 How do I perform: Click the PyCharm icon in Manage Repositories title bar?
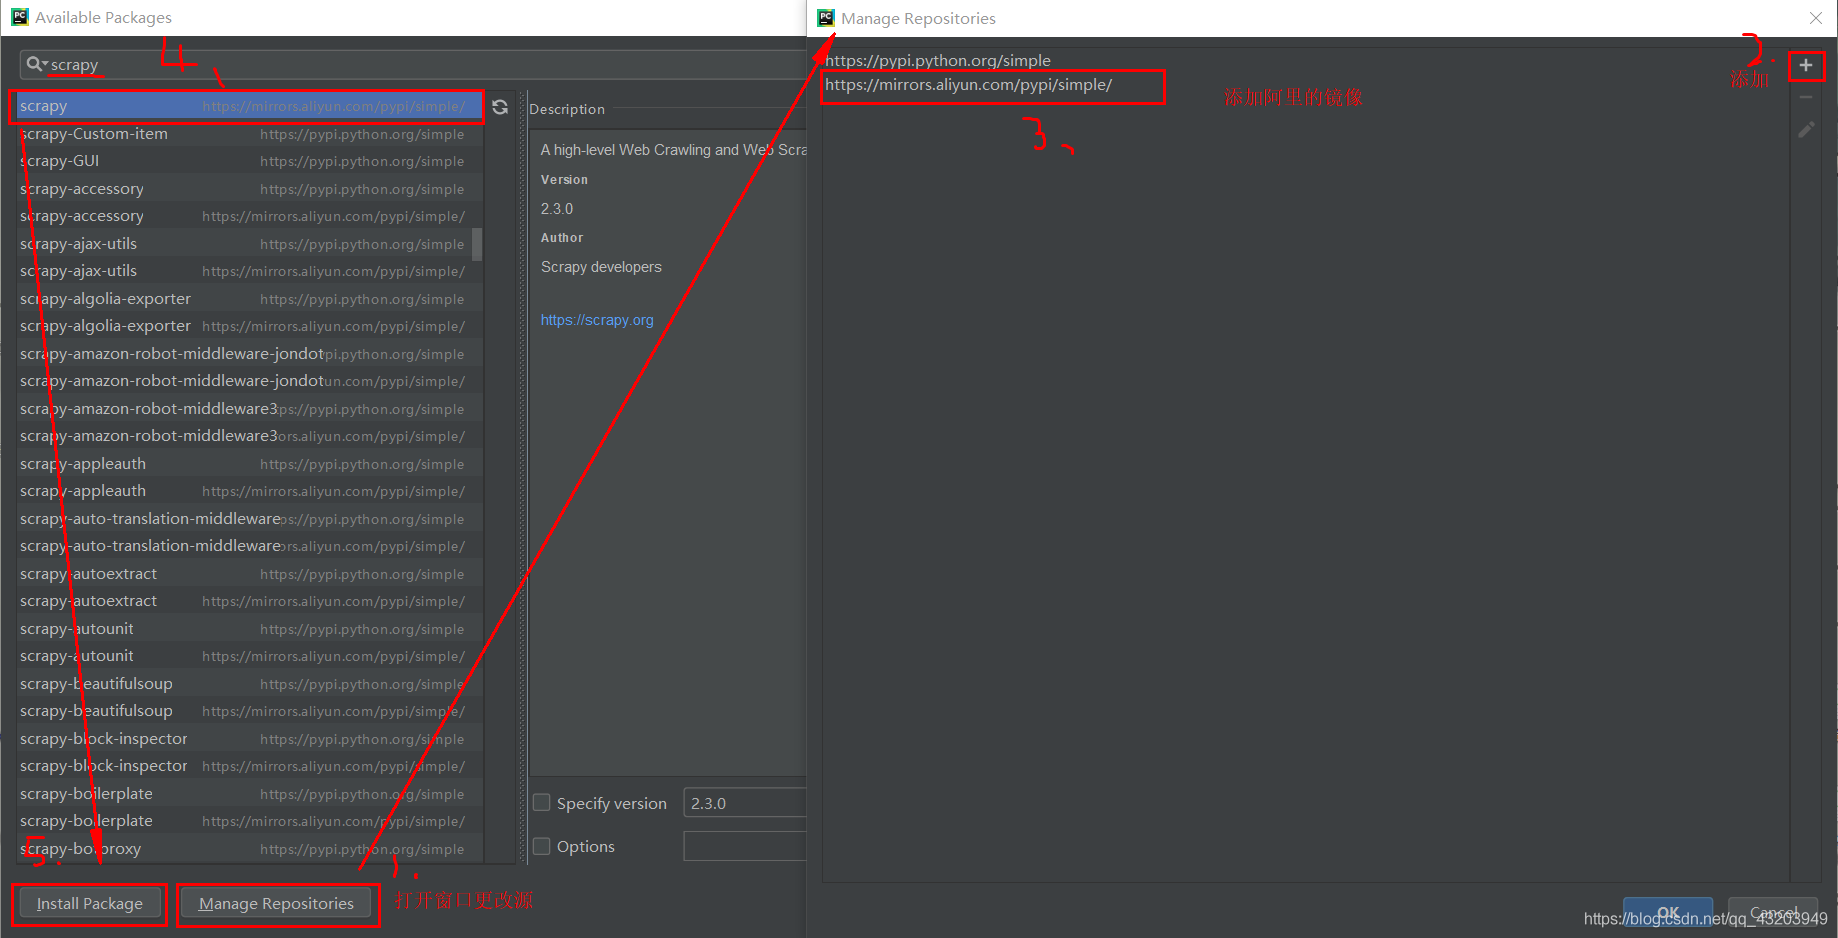[826, 18]
